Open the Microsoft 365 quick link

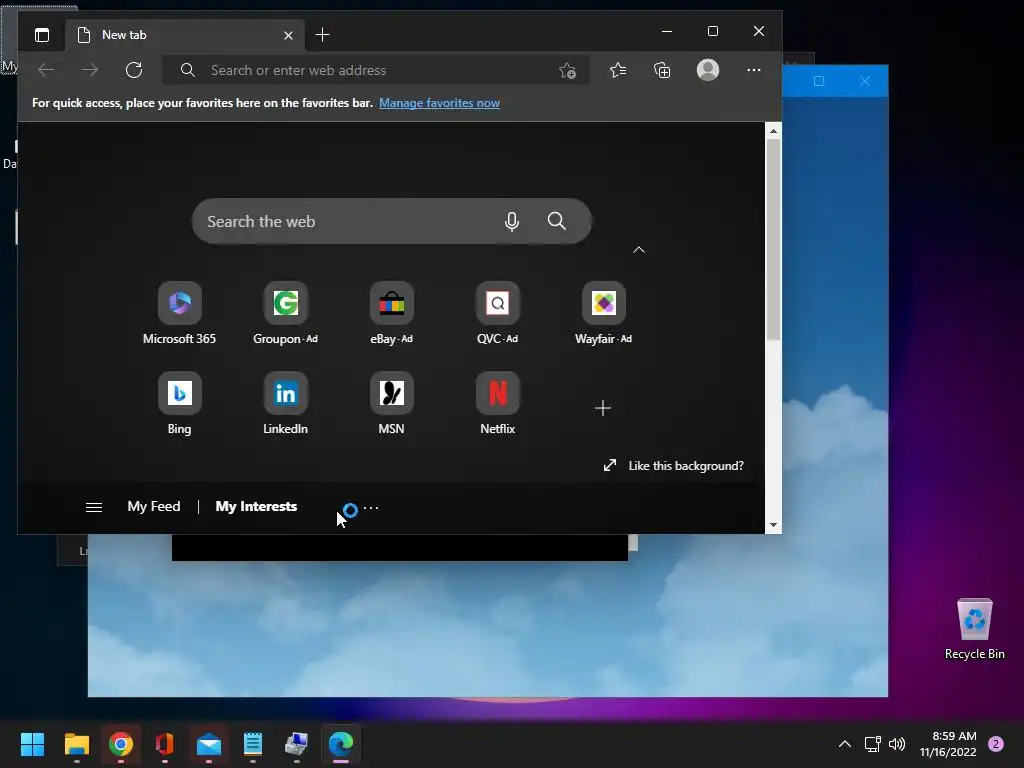click(180, 313)
